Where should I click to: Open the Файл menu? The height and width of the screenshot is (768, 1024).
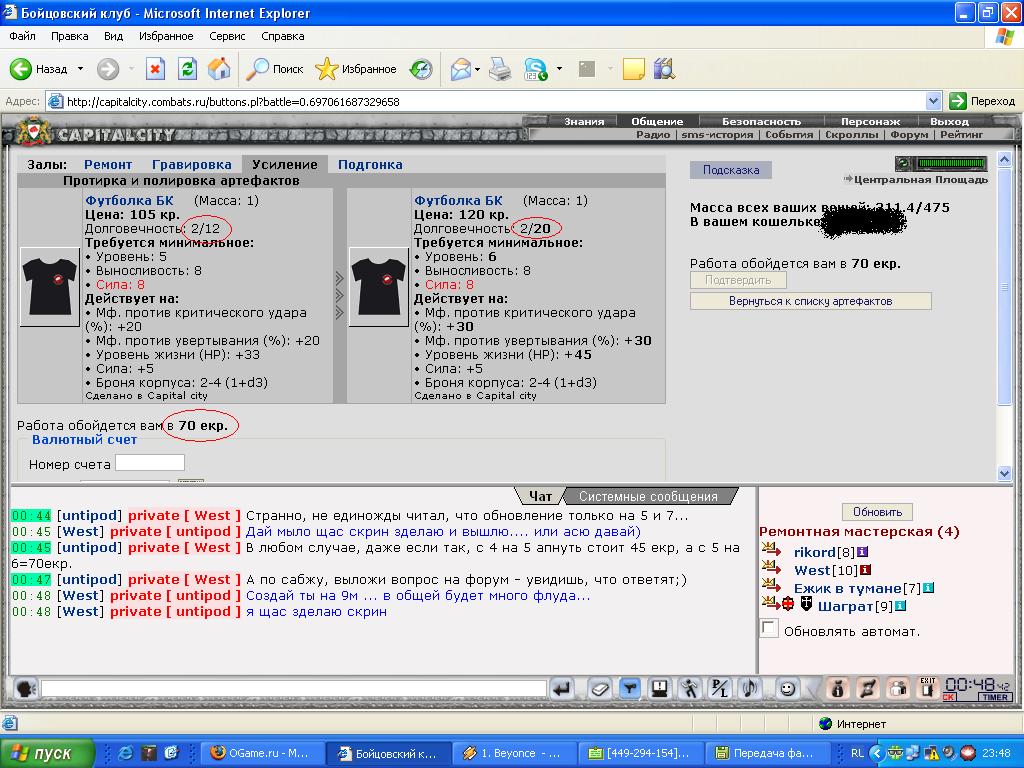point(22,36)
